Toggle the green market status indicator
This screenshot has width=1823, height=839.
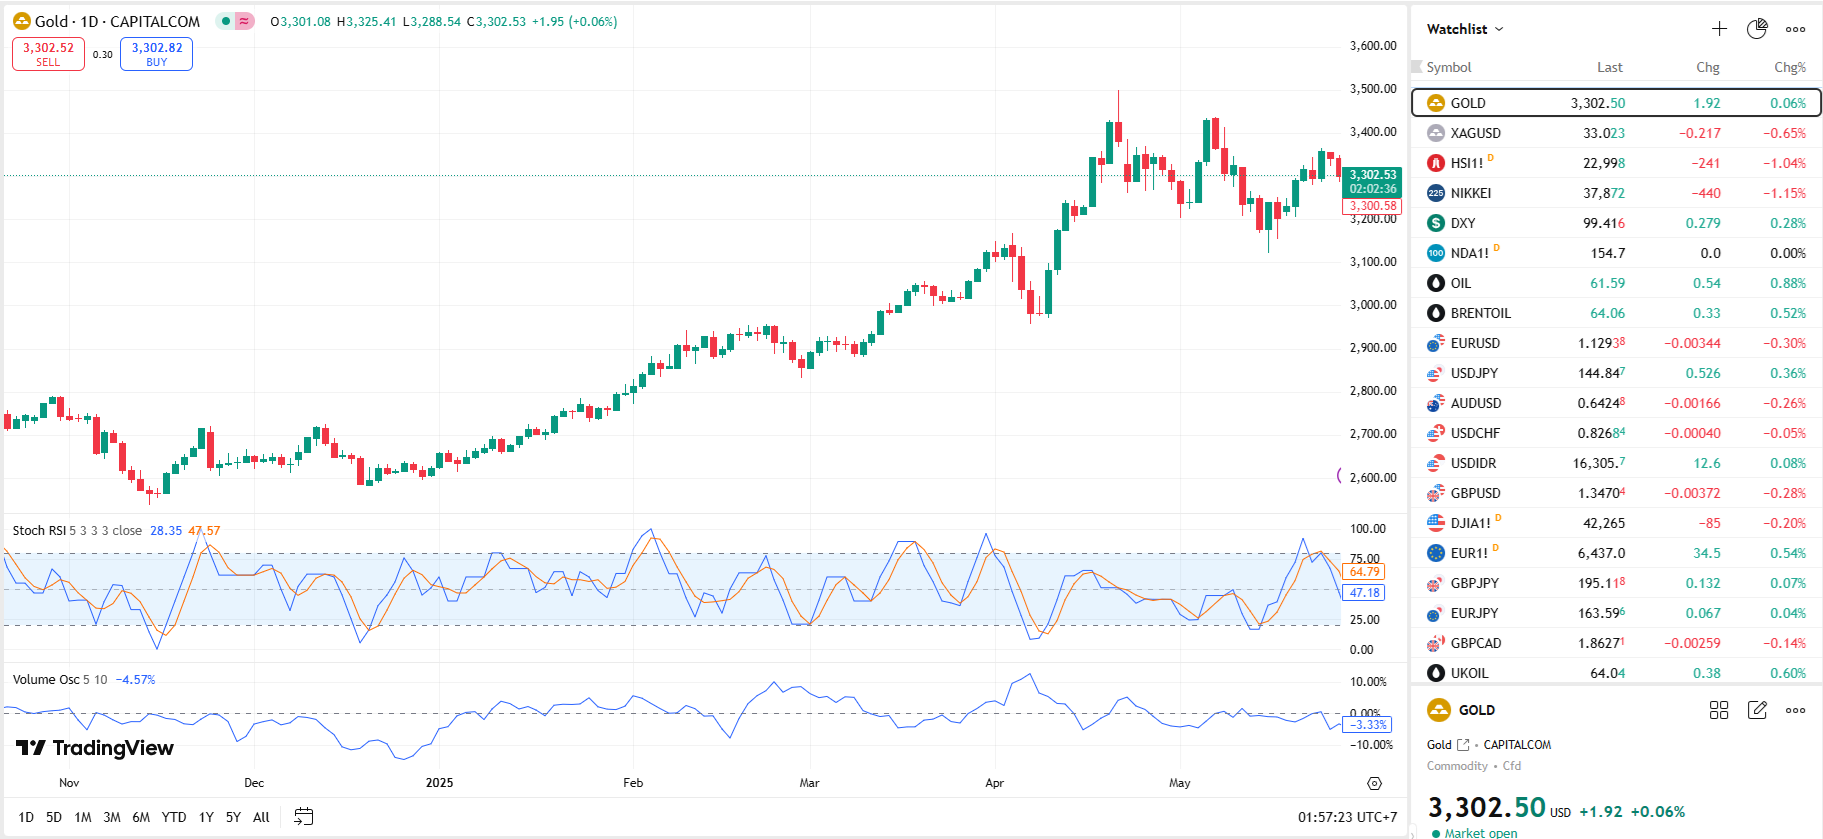pyautogui.click(x=226, y=21)
